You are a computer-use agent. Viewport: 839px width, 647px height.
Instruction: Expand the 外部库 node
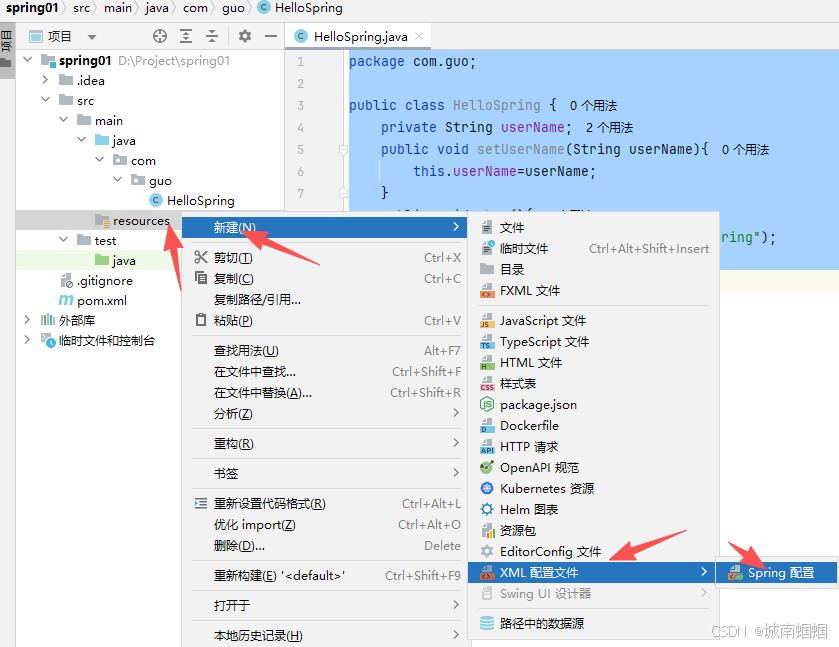point(28,320)
